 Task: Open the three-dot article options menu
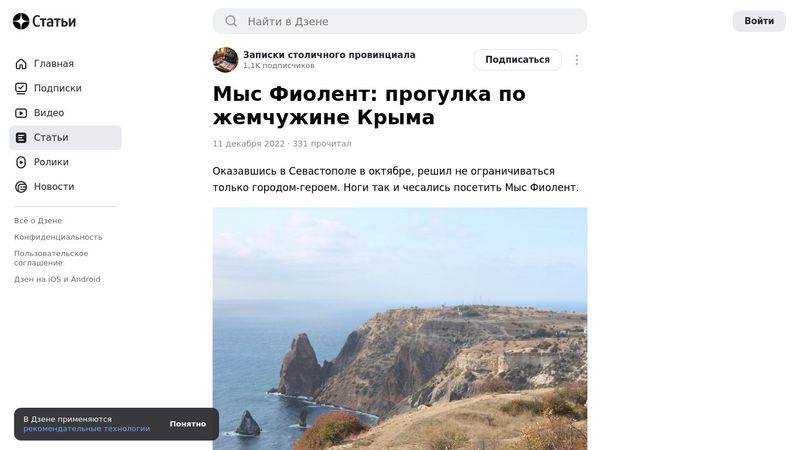click(x=577, y=60)
